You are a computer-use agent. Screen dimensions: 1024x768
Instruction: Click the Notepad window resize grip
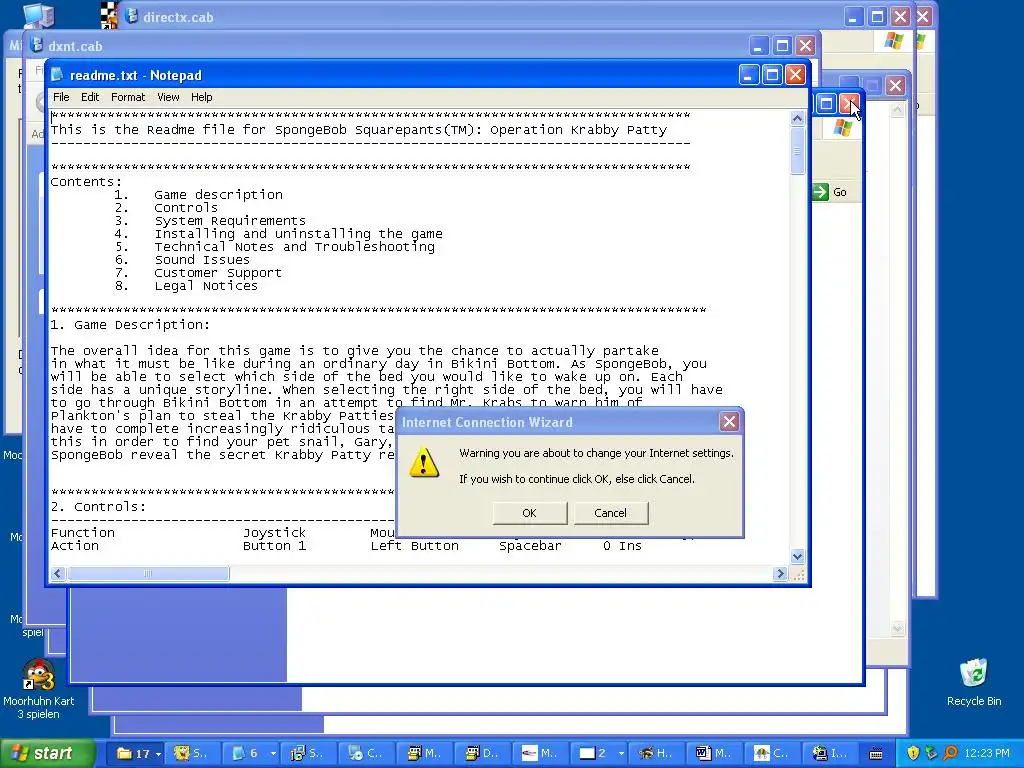(x=798, y=574)
